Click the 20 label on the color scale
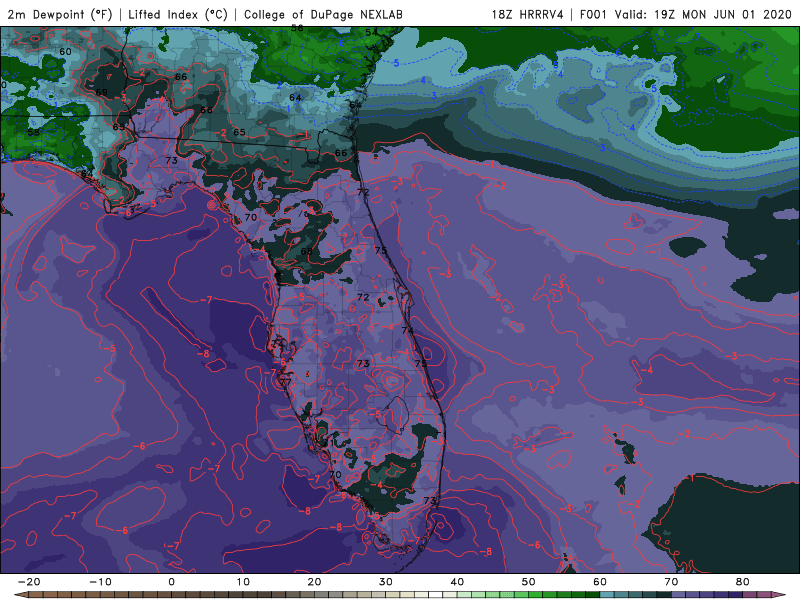The width and height of the screenshot is (800, 600). click(314, 582)
